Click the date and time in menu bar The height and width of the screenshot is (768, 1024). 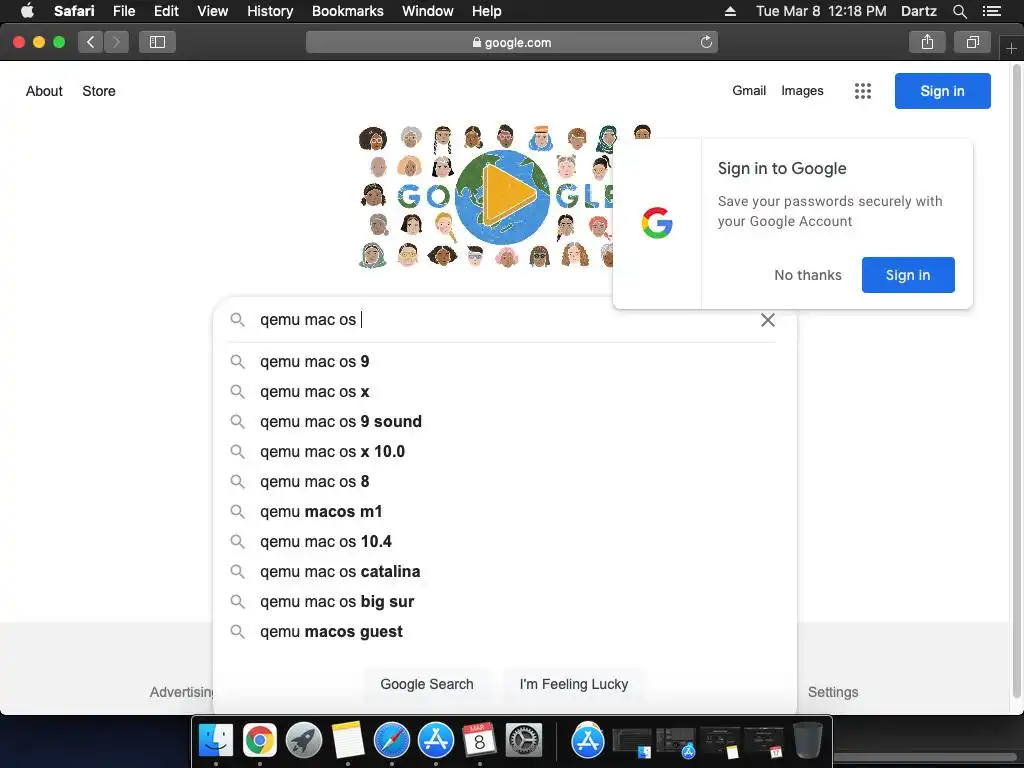coord(821,11)
